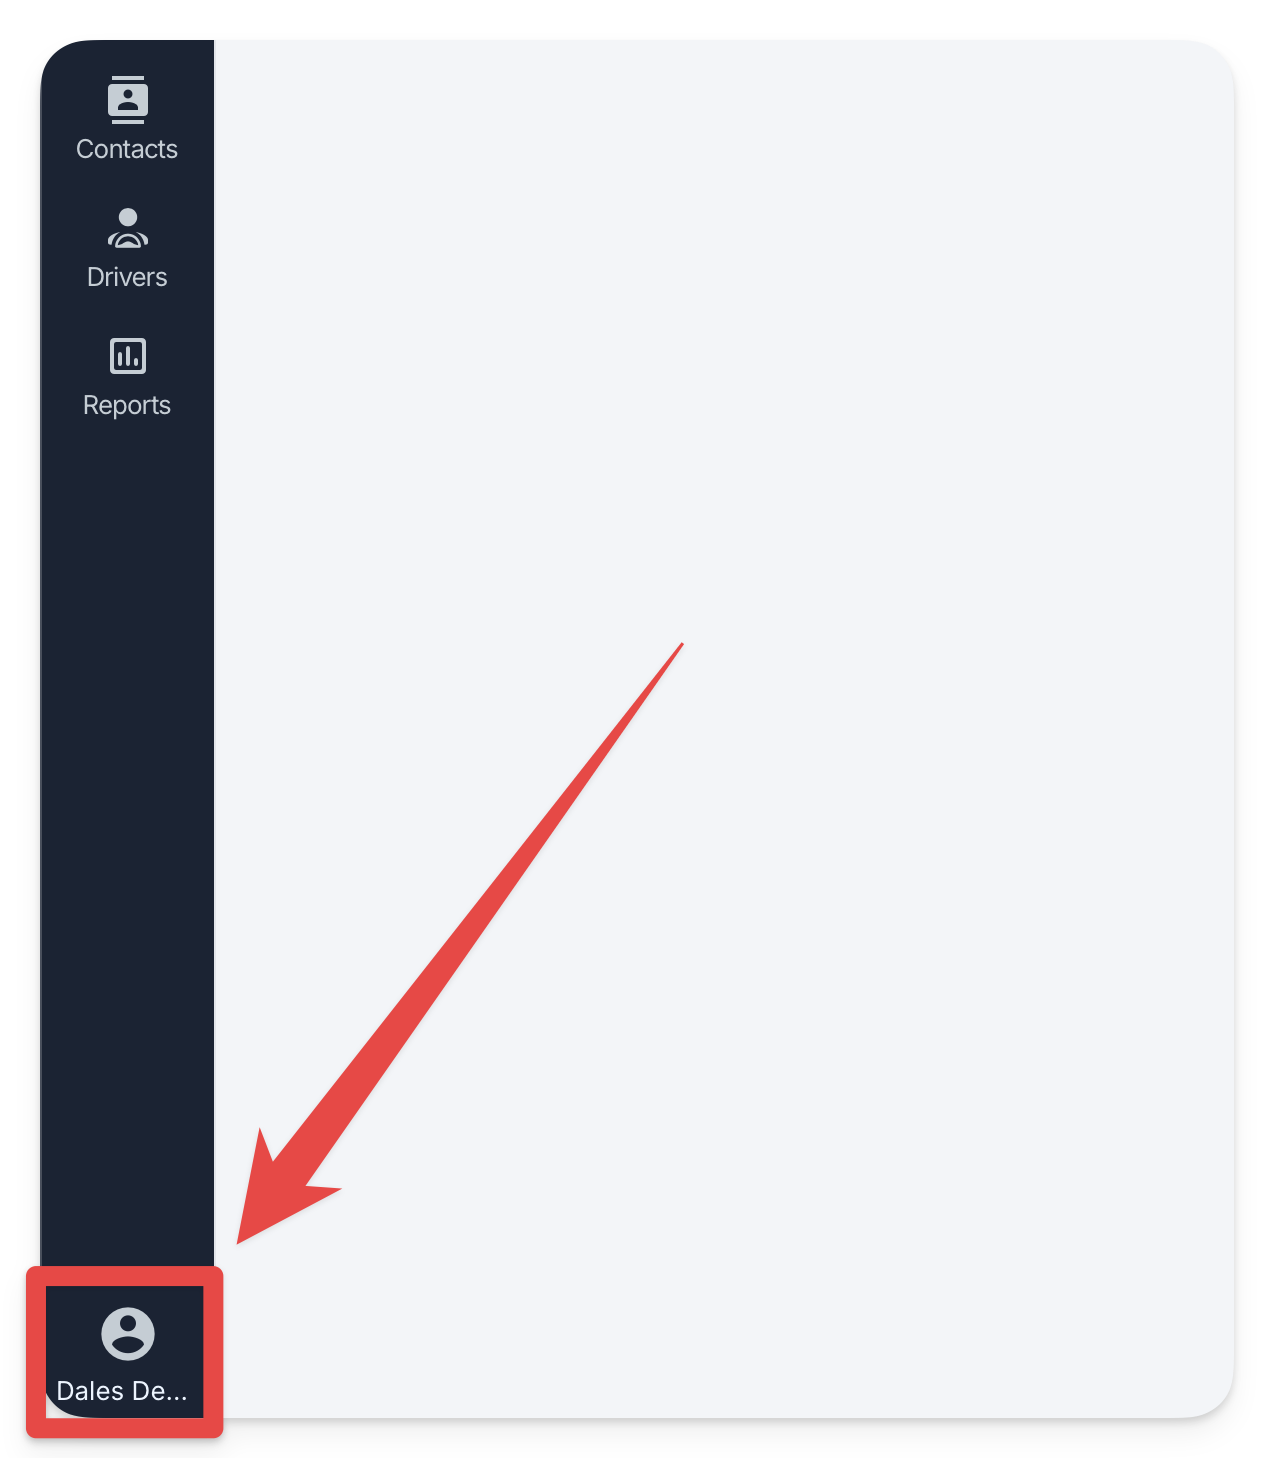Click the blank dark sidebar space below Reports
1274x1458 pixels.
coord(127,800)
